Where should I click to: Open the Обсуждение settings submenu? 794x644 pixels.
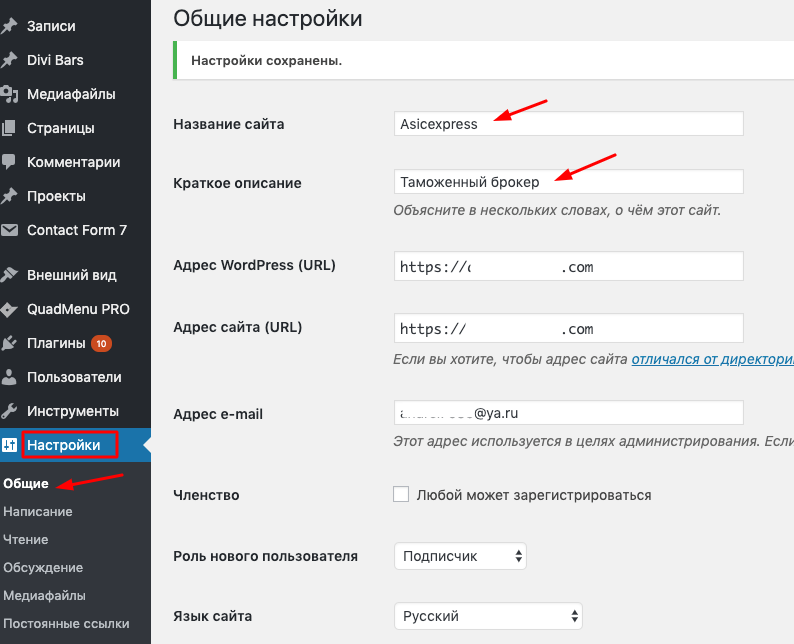click(x=43, y=568)
